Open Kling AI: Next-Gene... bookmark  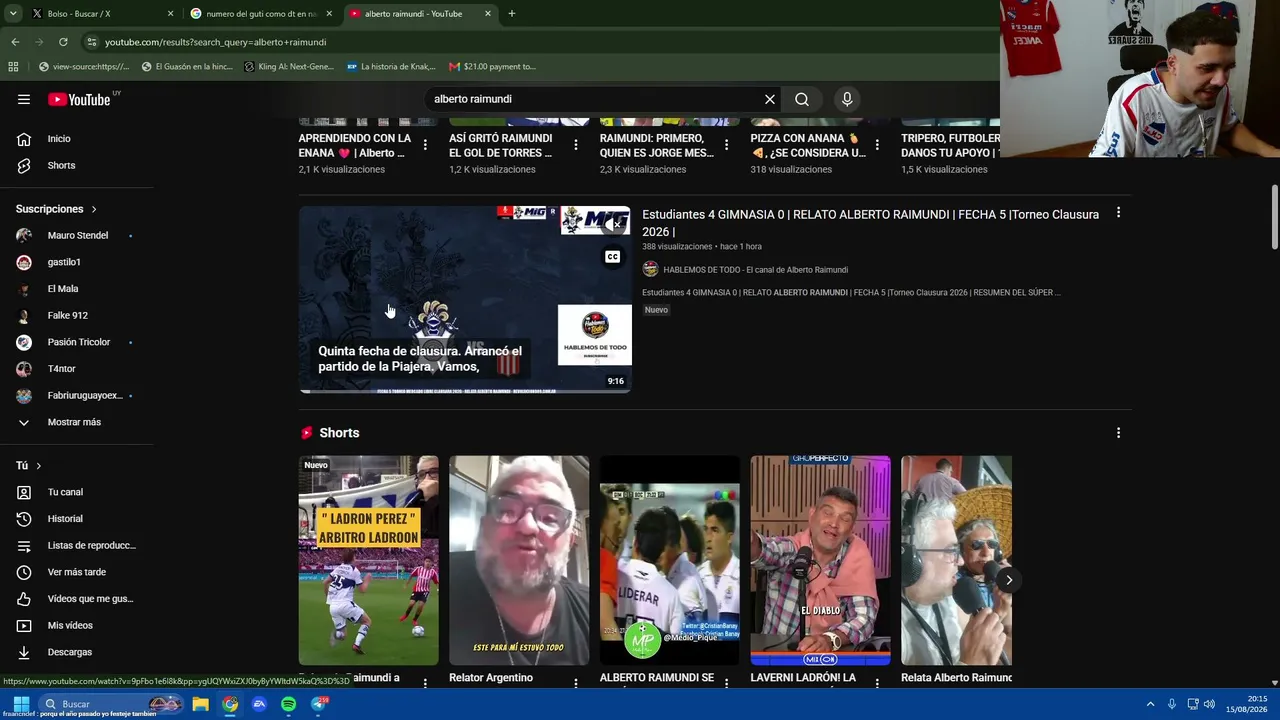point(289,67)
